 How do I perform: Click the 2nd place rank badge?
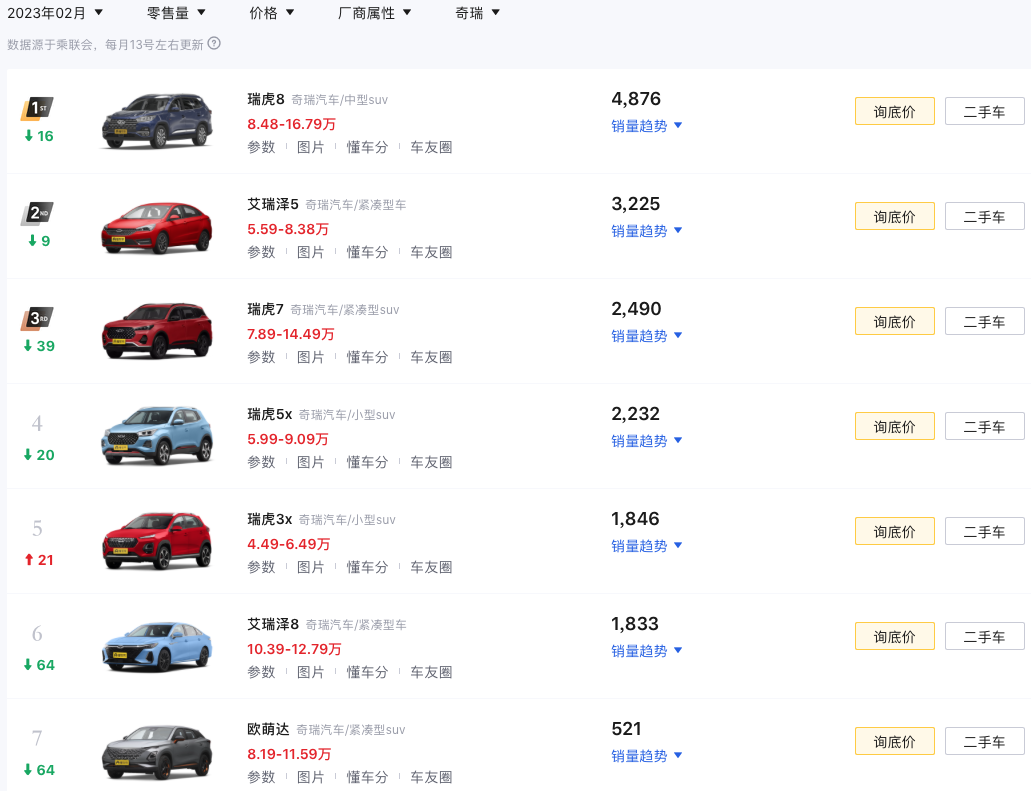[37, 213]
